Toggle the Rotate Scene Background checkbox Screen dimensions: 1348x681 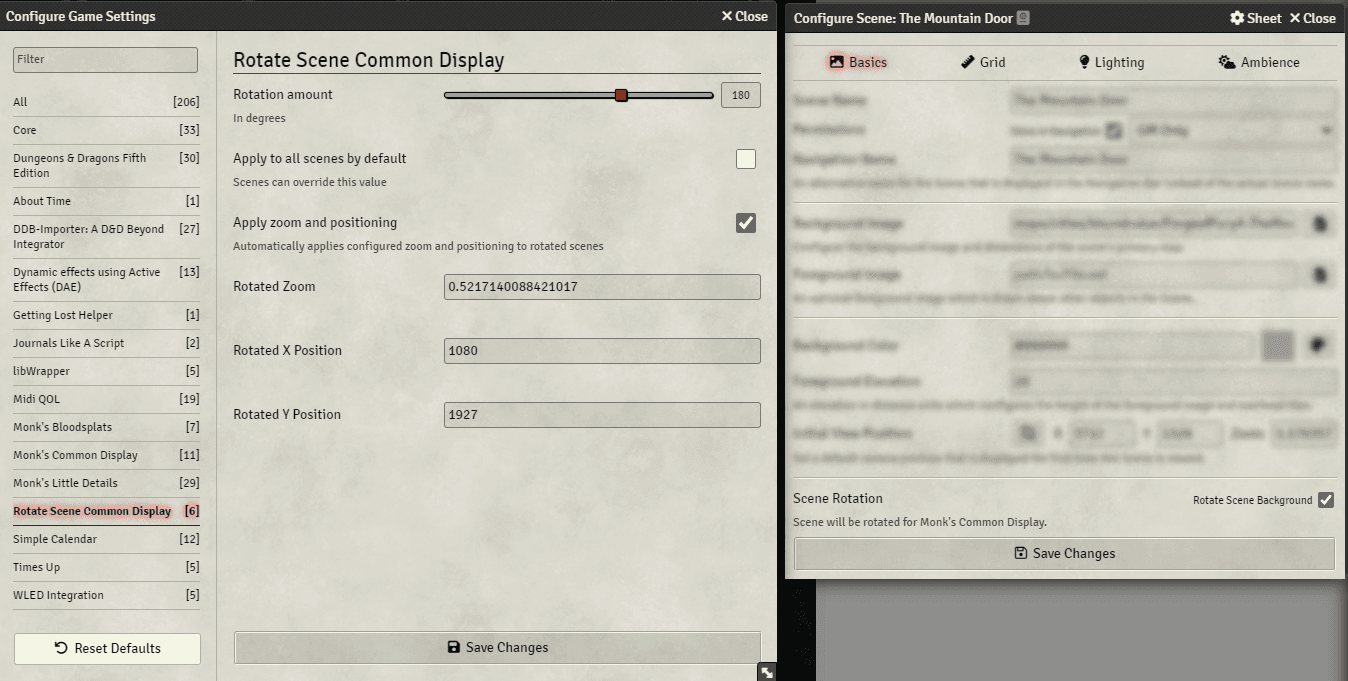(1326, 500)
